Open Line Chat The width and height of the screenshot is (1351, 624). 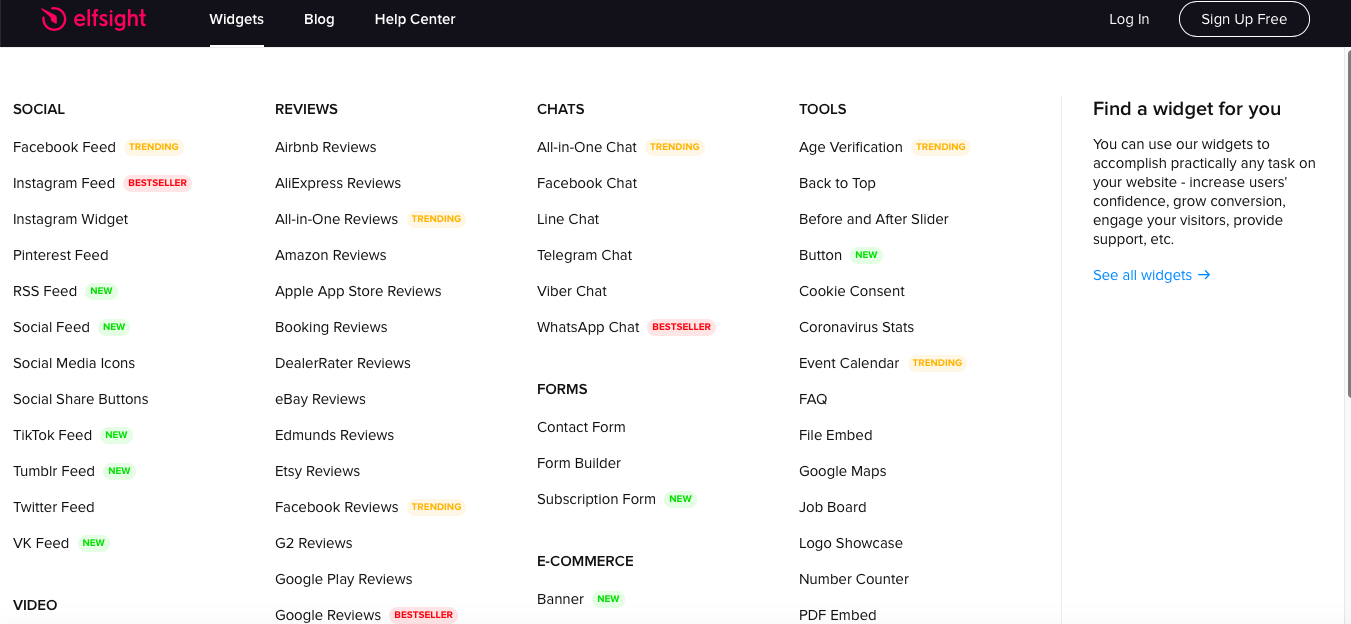(568, 219)
